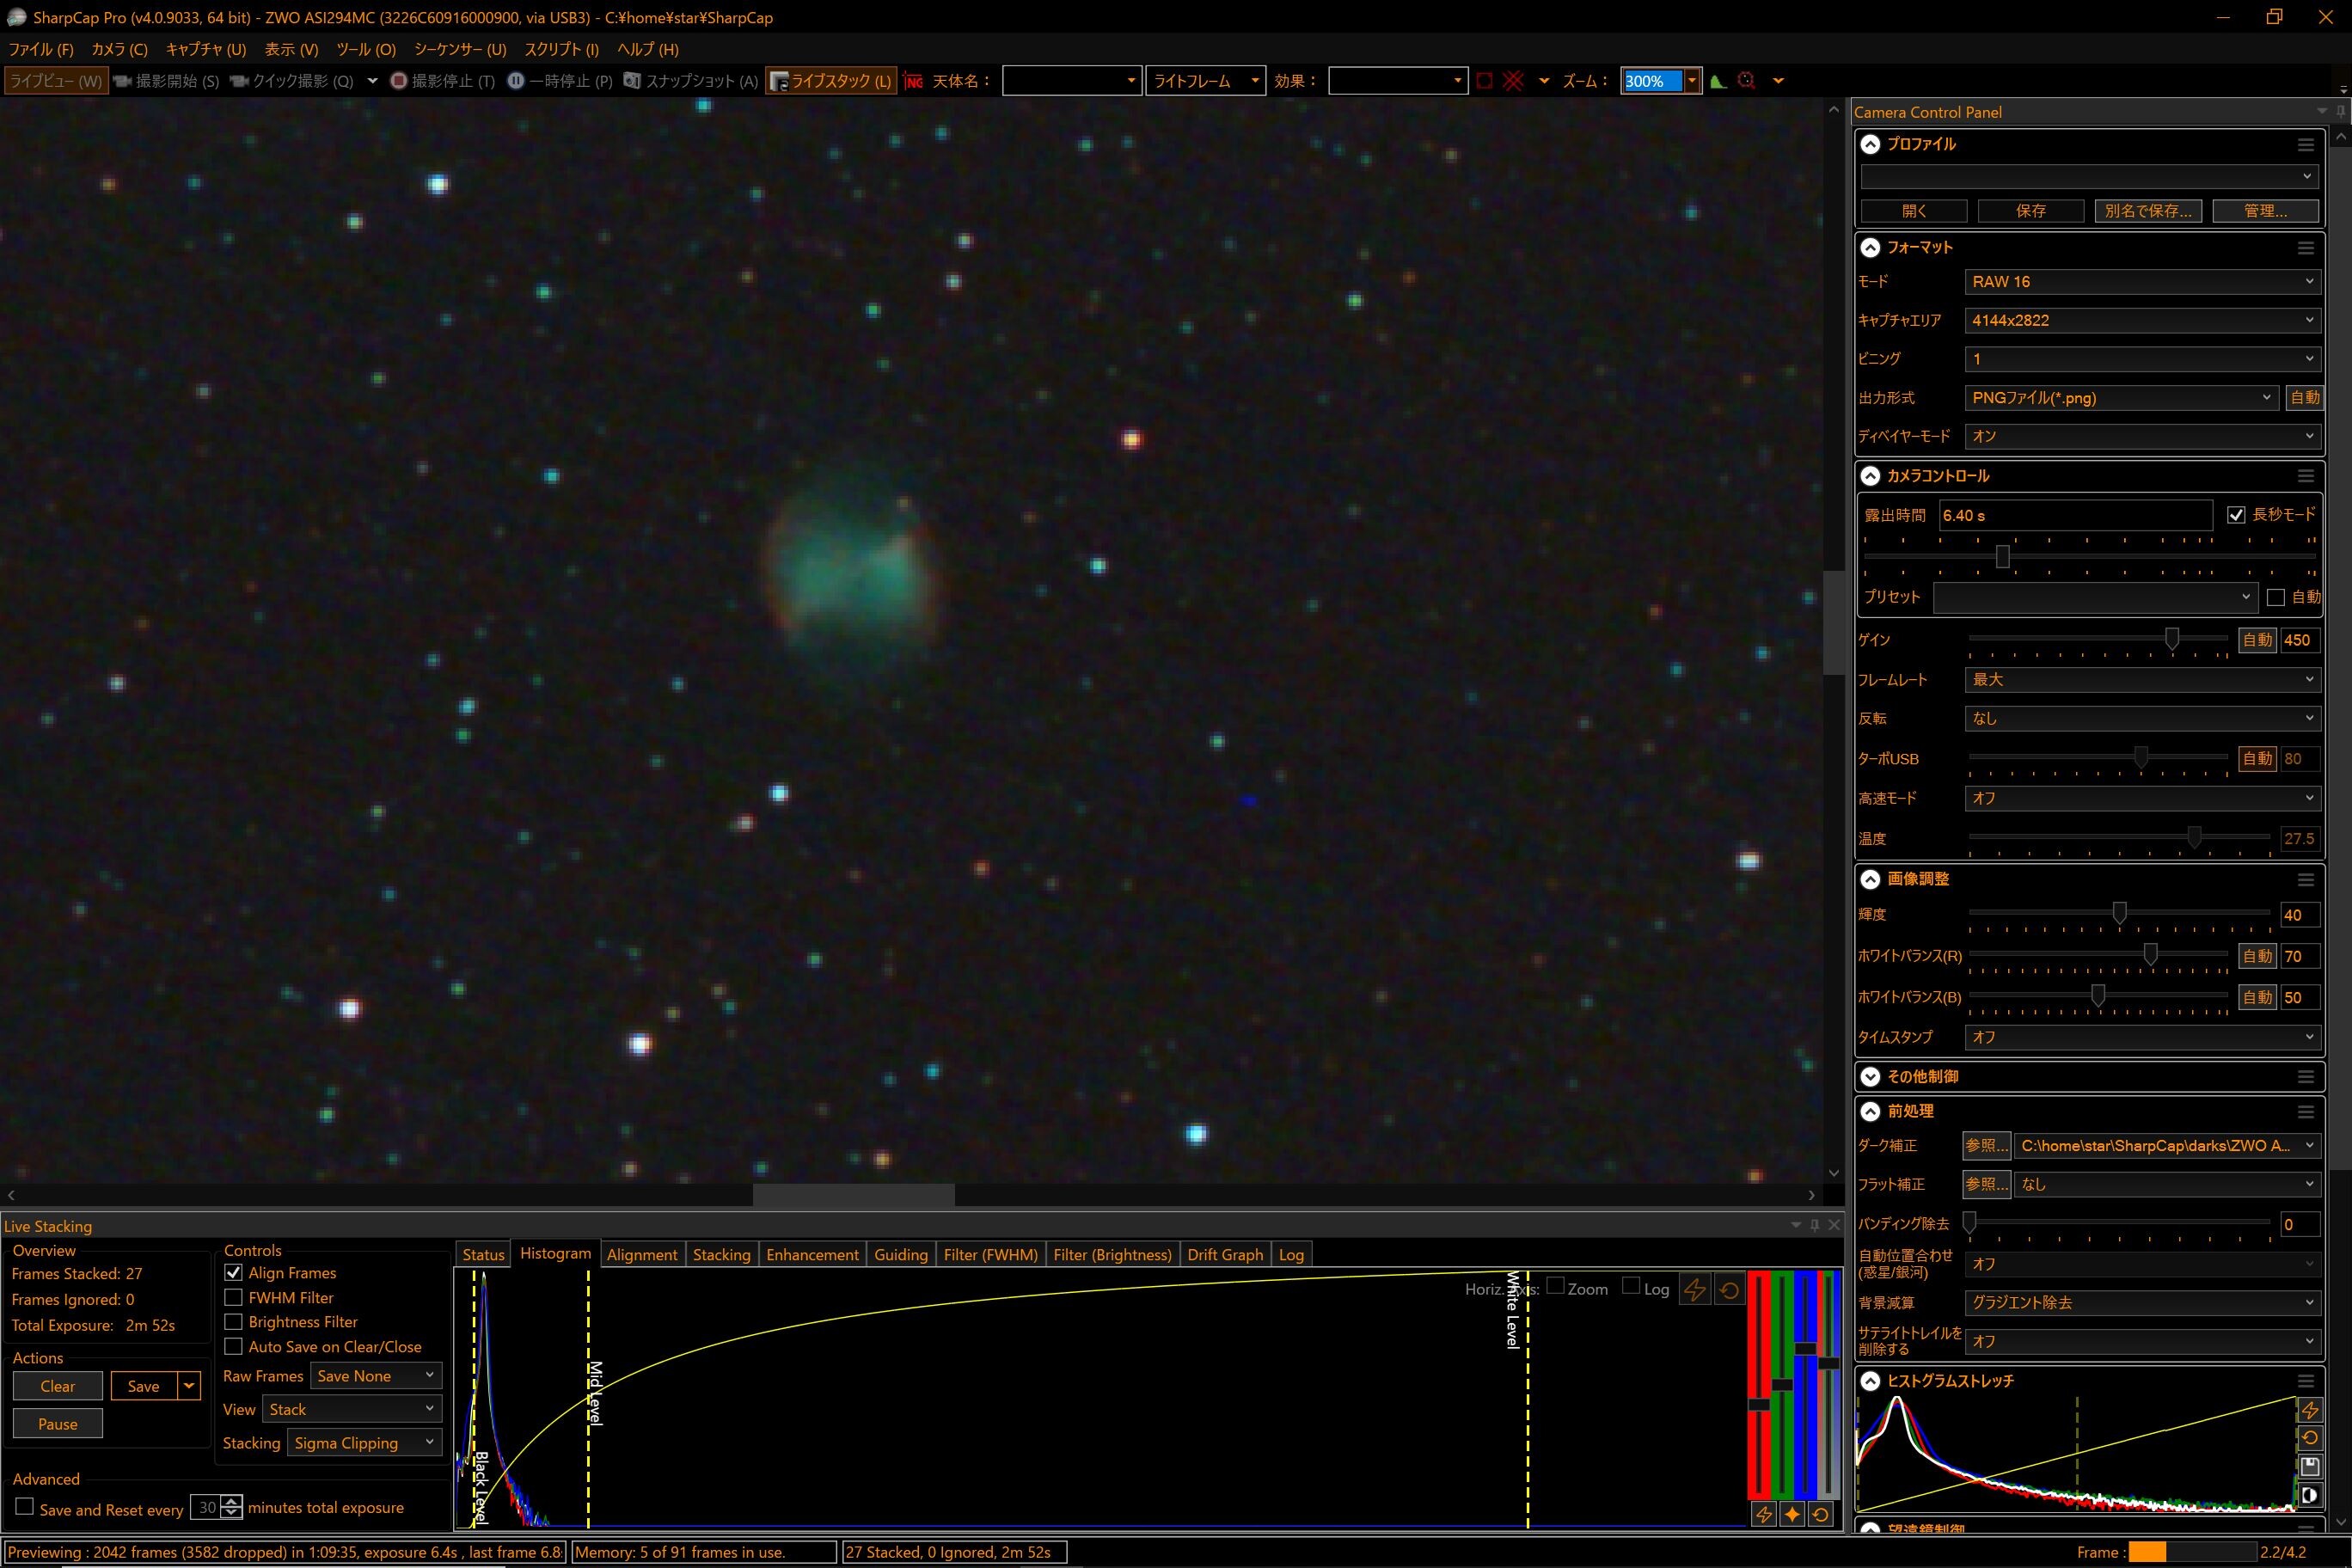This screenshot has height=1568, width=2352.
Task: Open the ツール (O) menu
Action: [365, 49]
